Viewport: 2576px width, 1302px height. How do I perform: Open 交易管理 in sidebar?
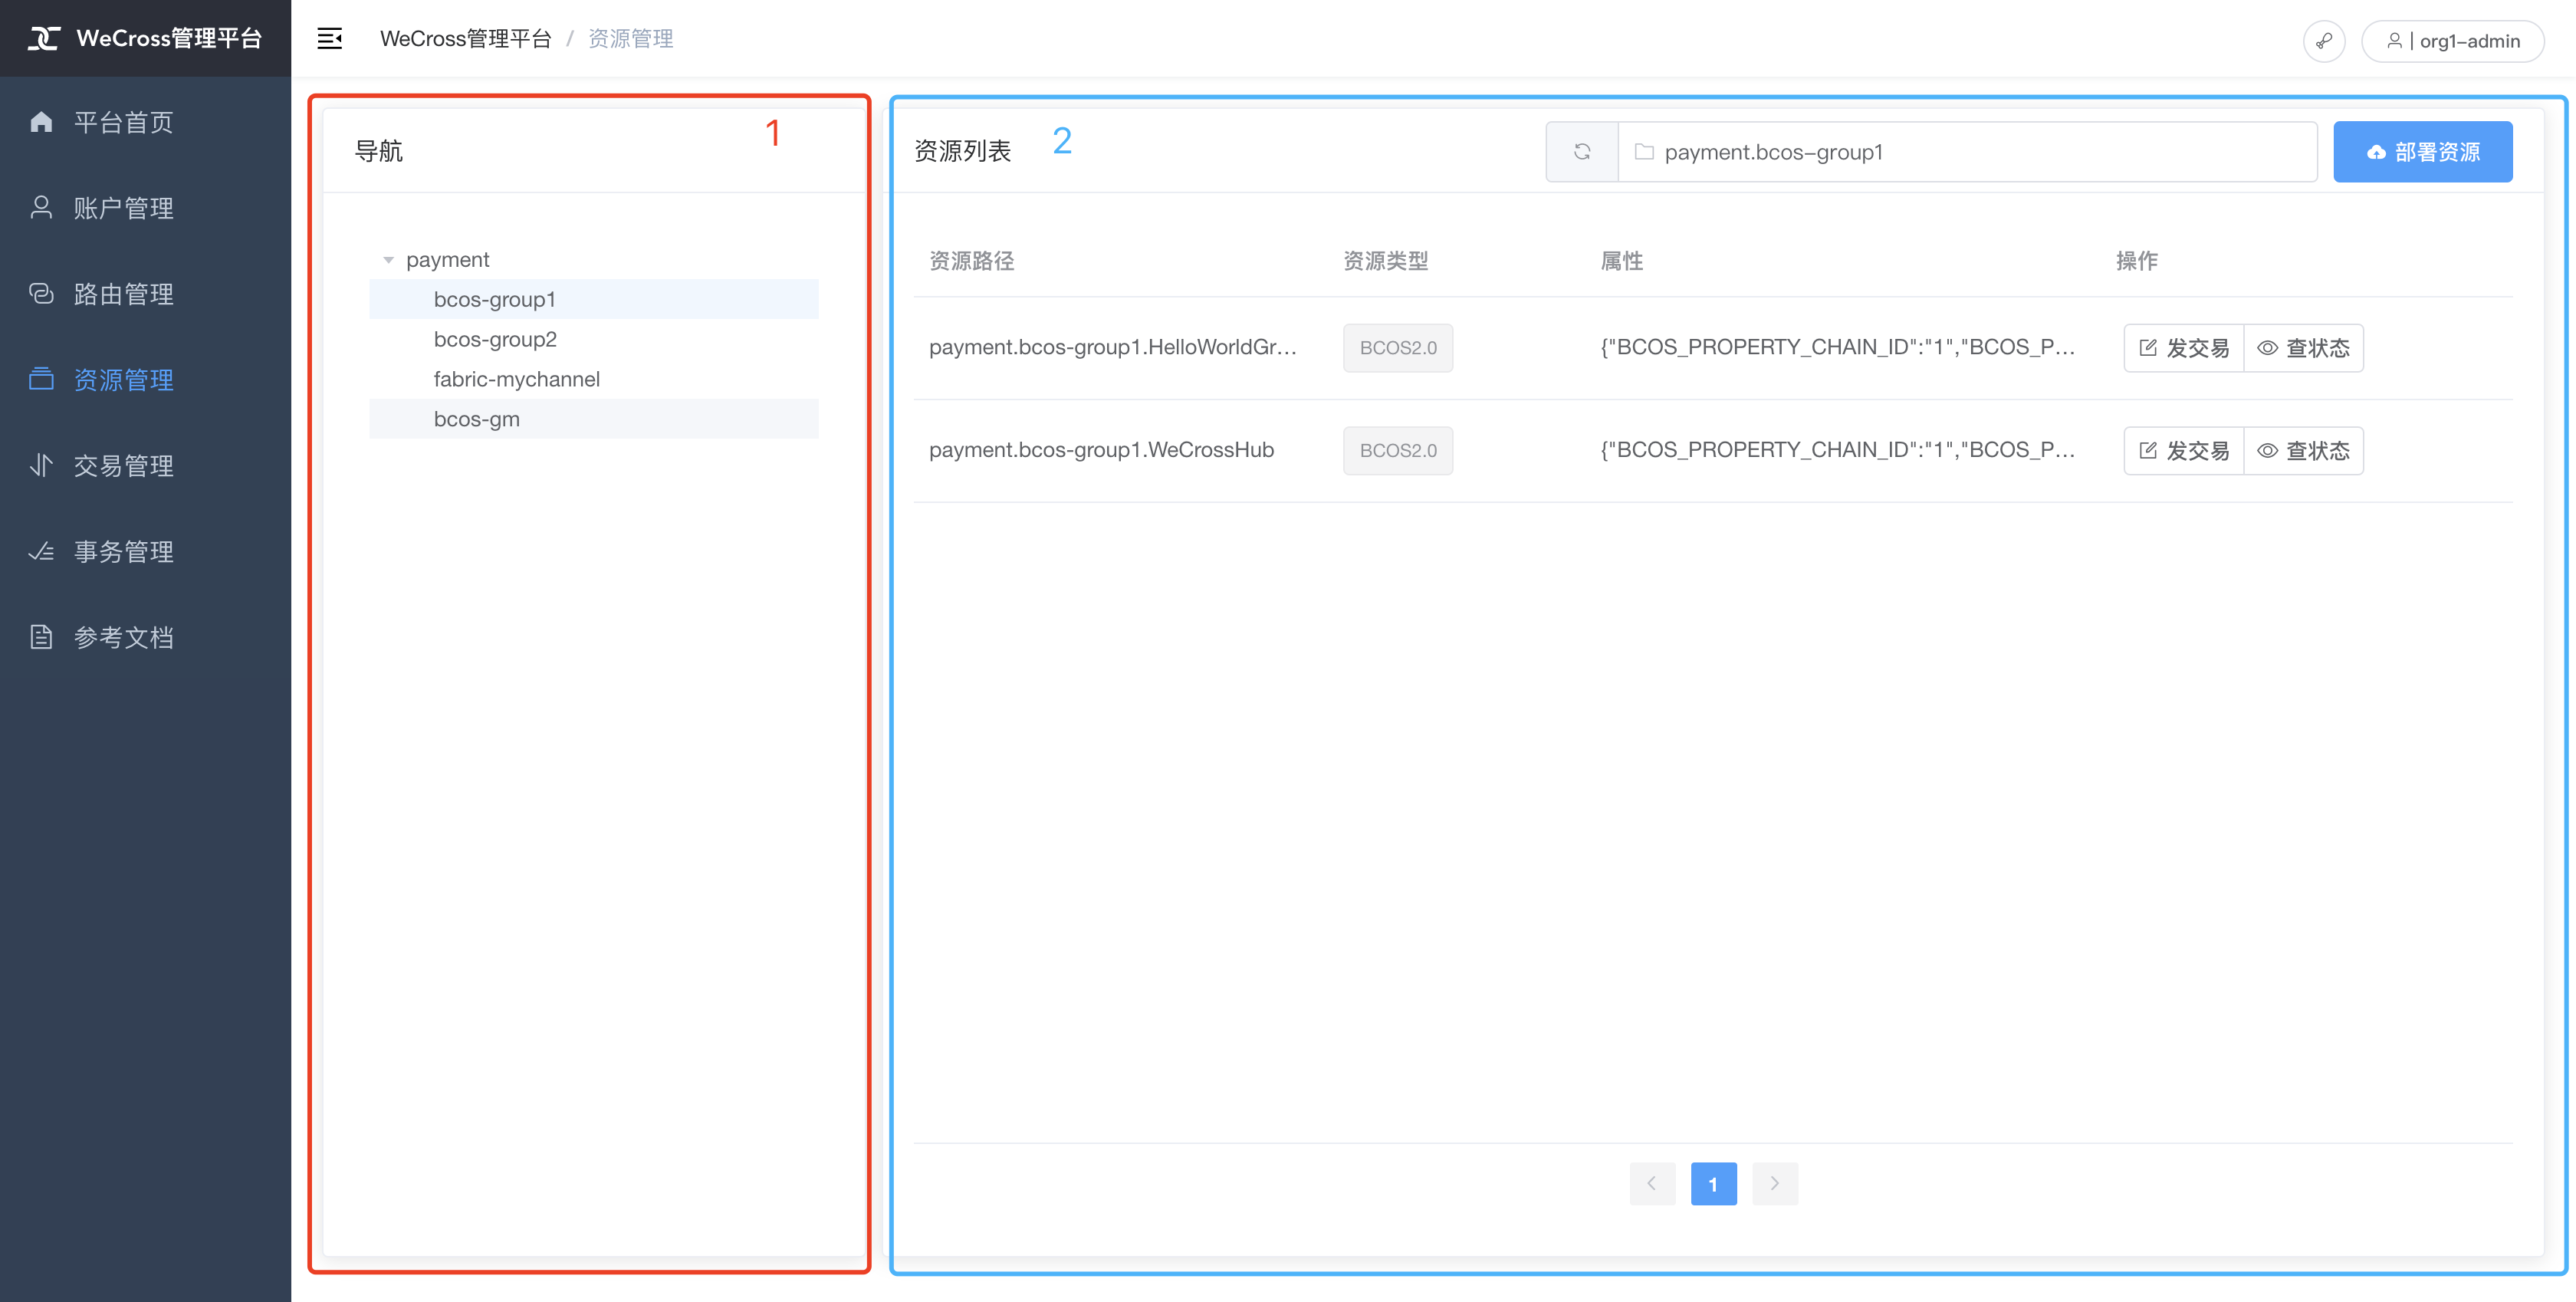145,466
